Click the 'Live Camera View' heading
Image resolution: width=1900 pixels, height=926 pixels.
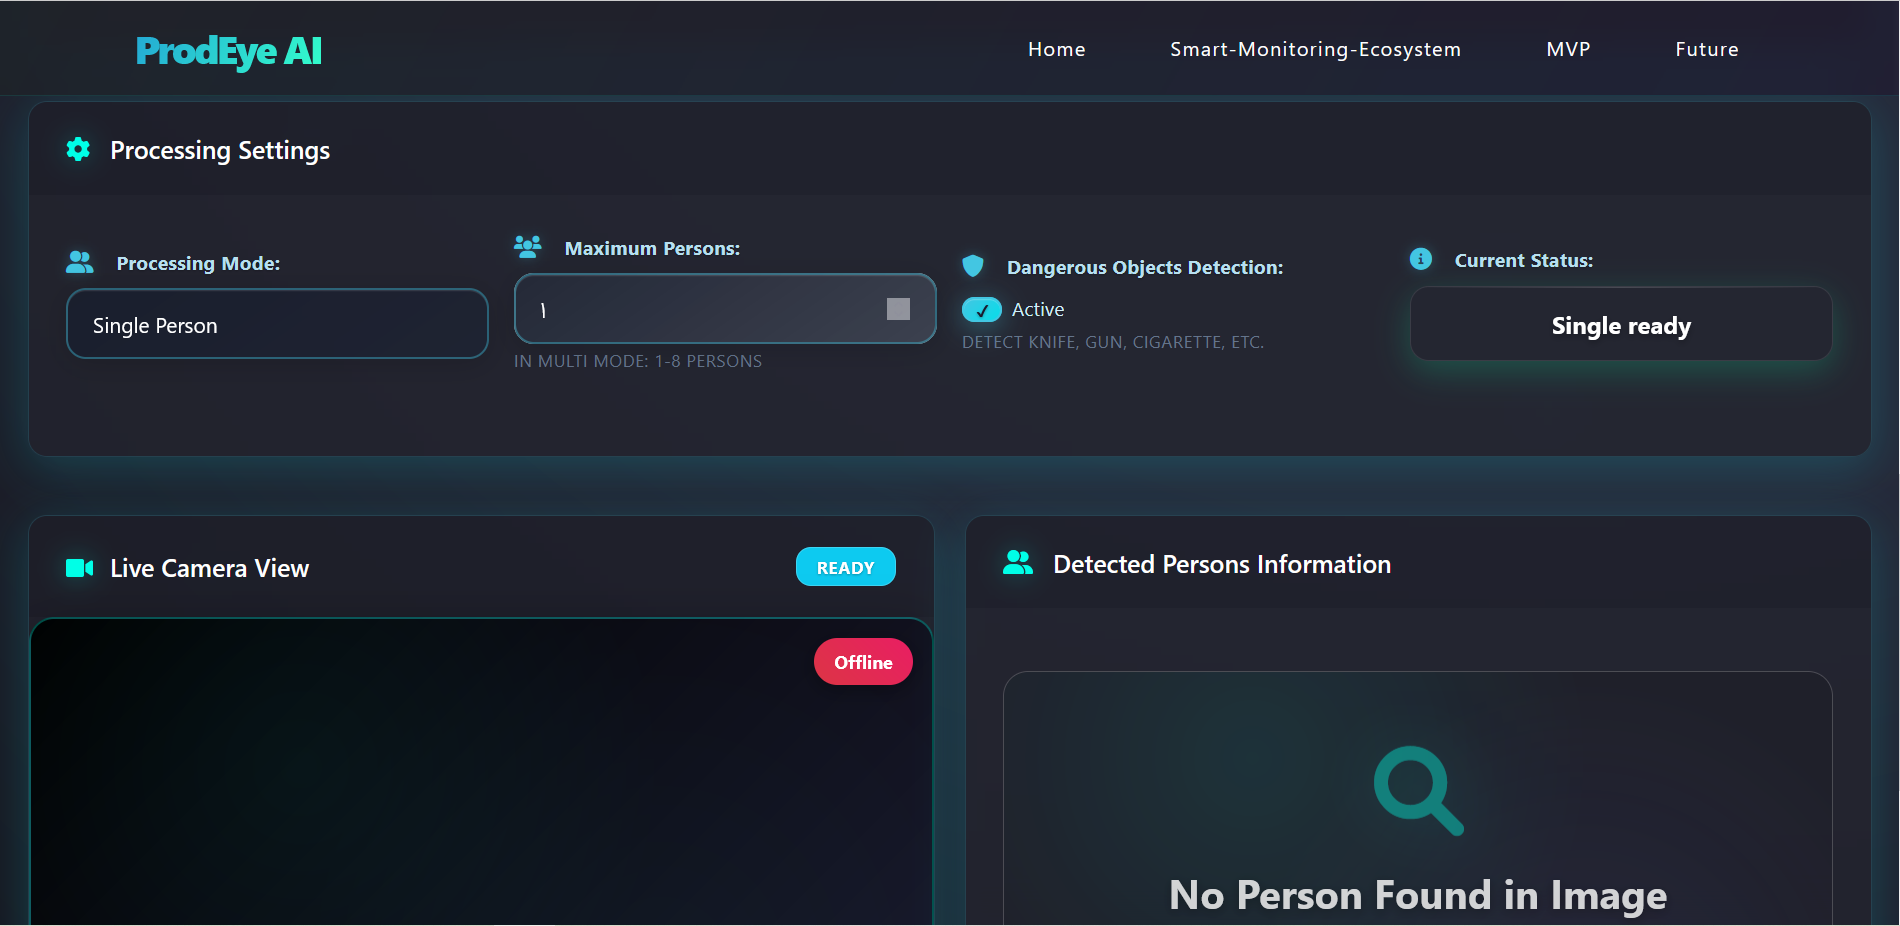coord(209,568)
